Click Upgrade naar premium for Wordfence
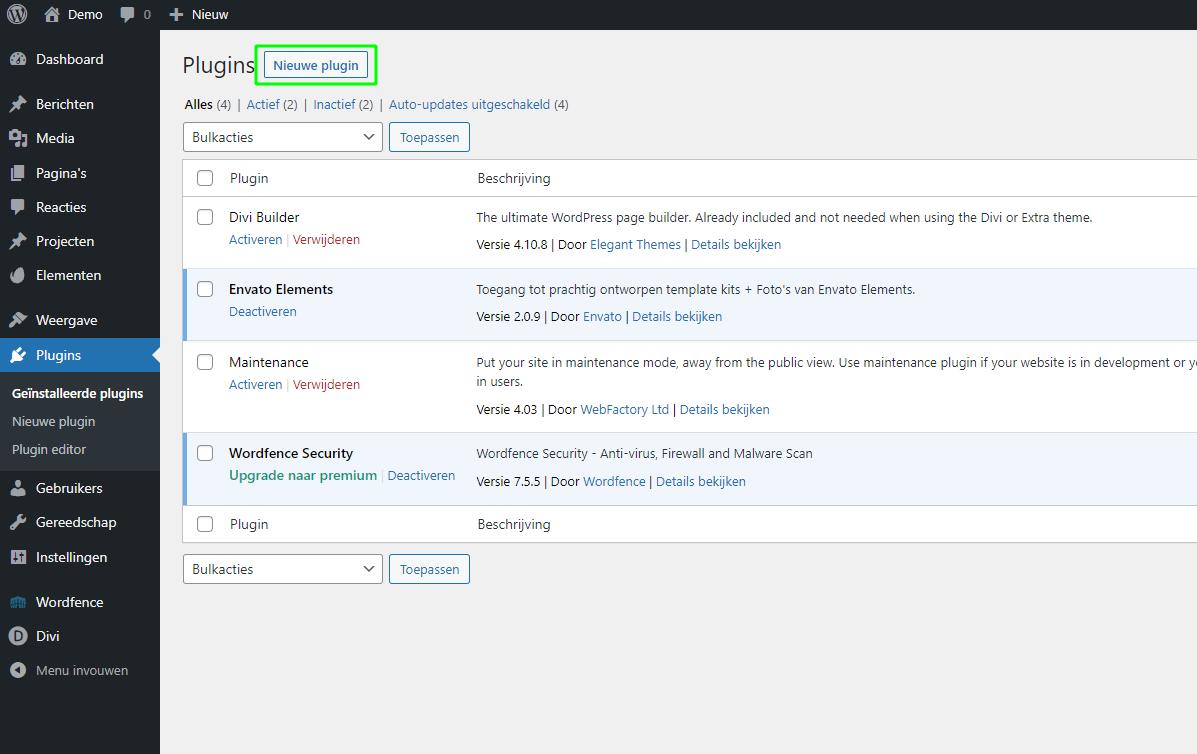Screen dimensions: 1197x754 click(303, 475)
